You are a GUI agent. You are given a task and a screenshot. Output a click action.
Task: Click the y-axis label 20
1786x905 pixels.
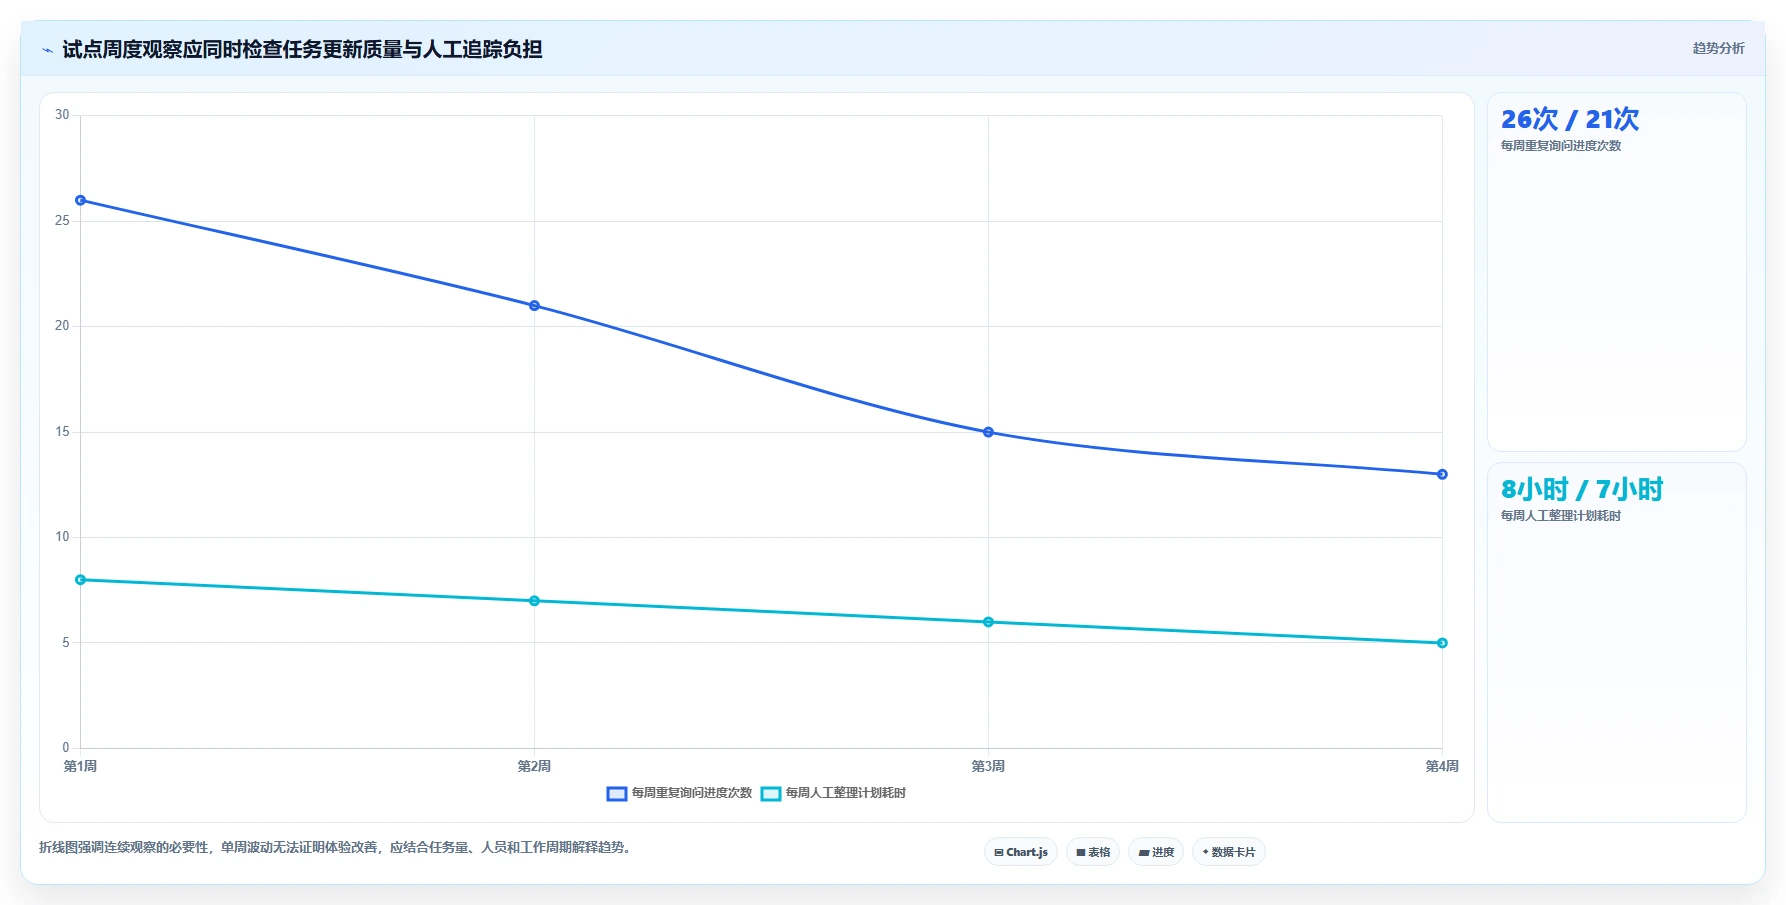coord(62,326)
